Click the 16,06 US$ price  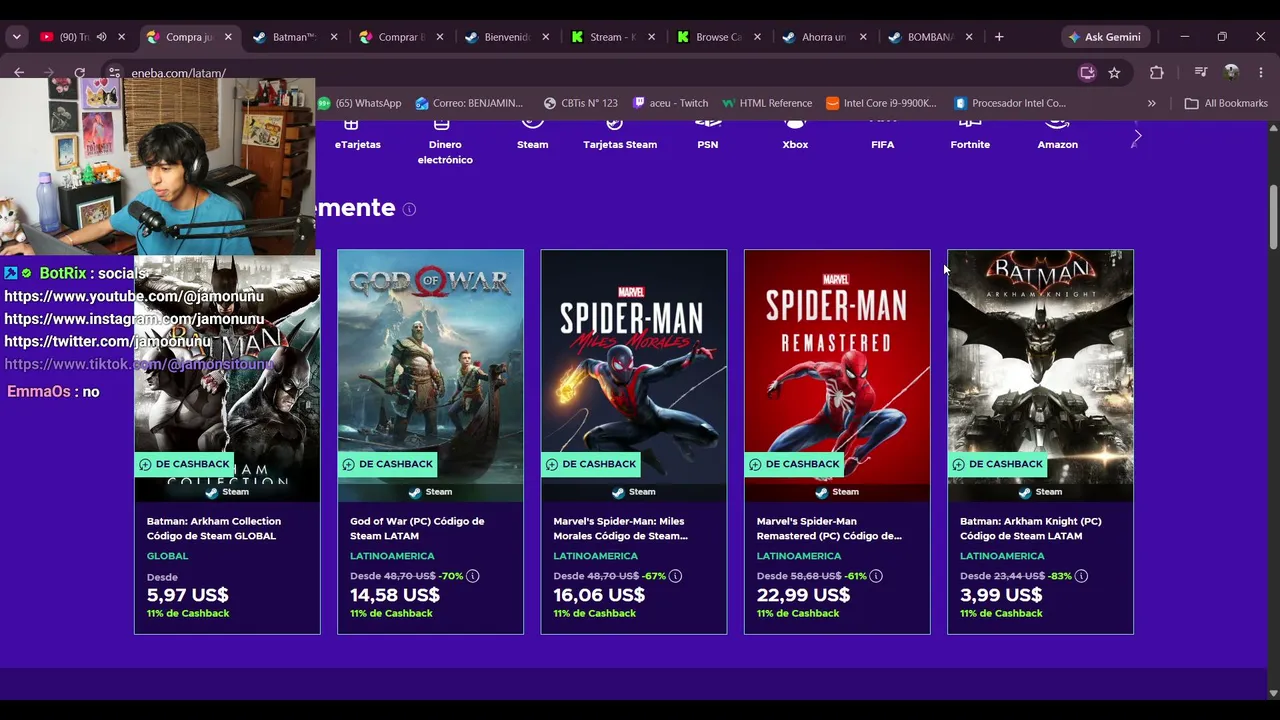(x=599, y=595)
